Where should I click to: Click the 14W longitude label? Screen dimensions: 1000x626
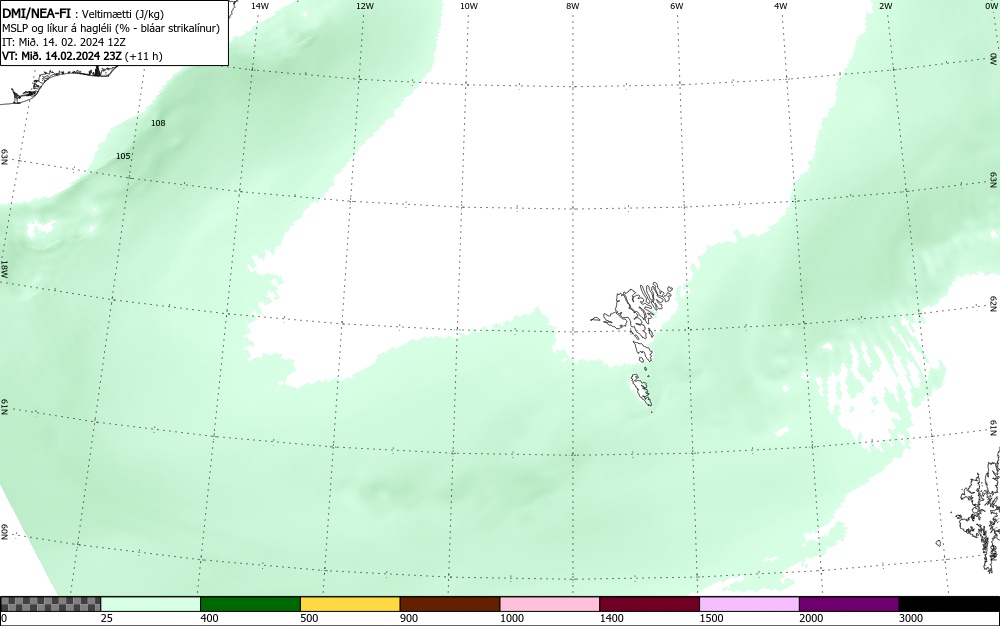point(260,6)
